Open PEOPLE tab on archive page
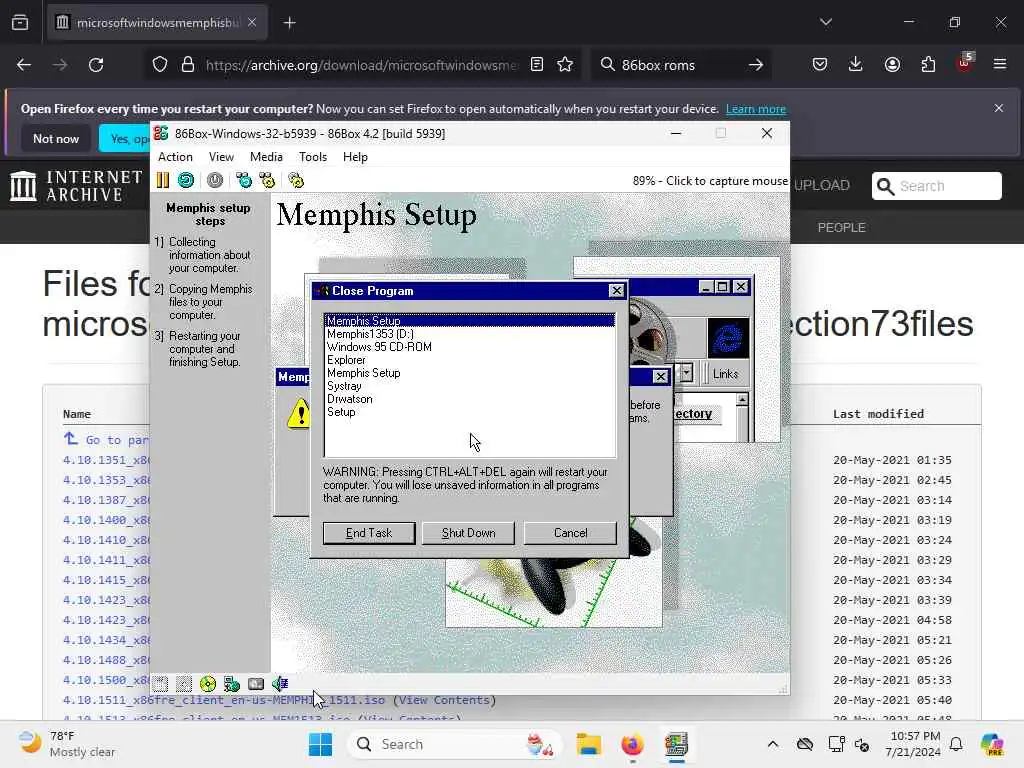The image size is (1024, 768). (841, 227)
